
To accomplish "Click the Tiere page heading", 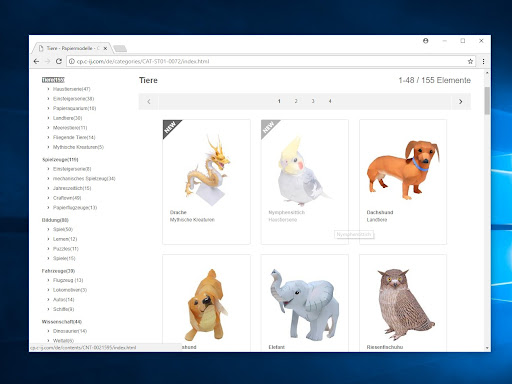I will [x=148, y=80].
